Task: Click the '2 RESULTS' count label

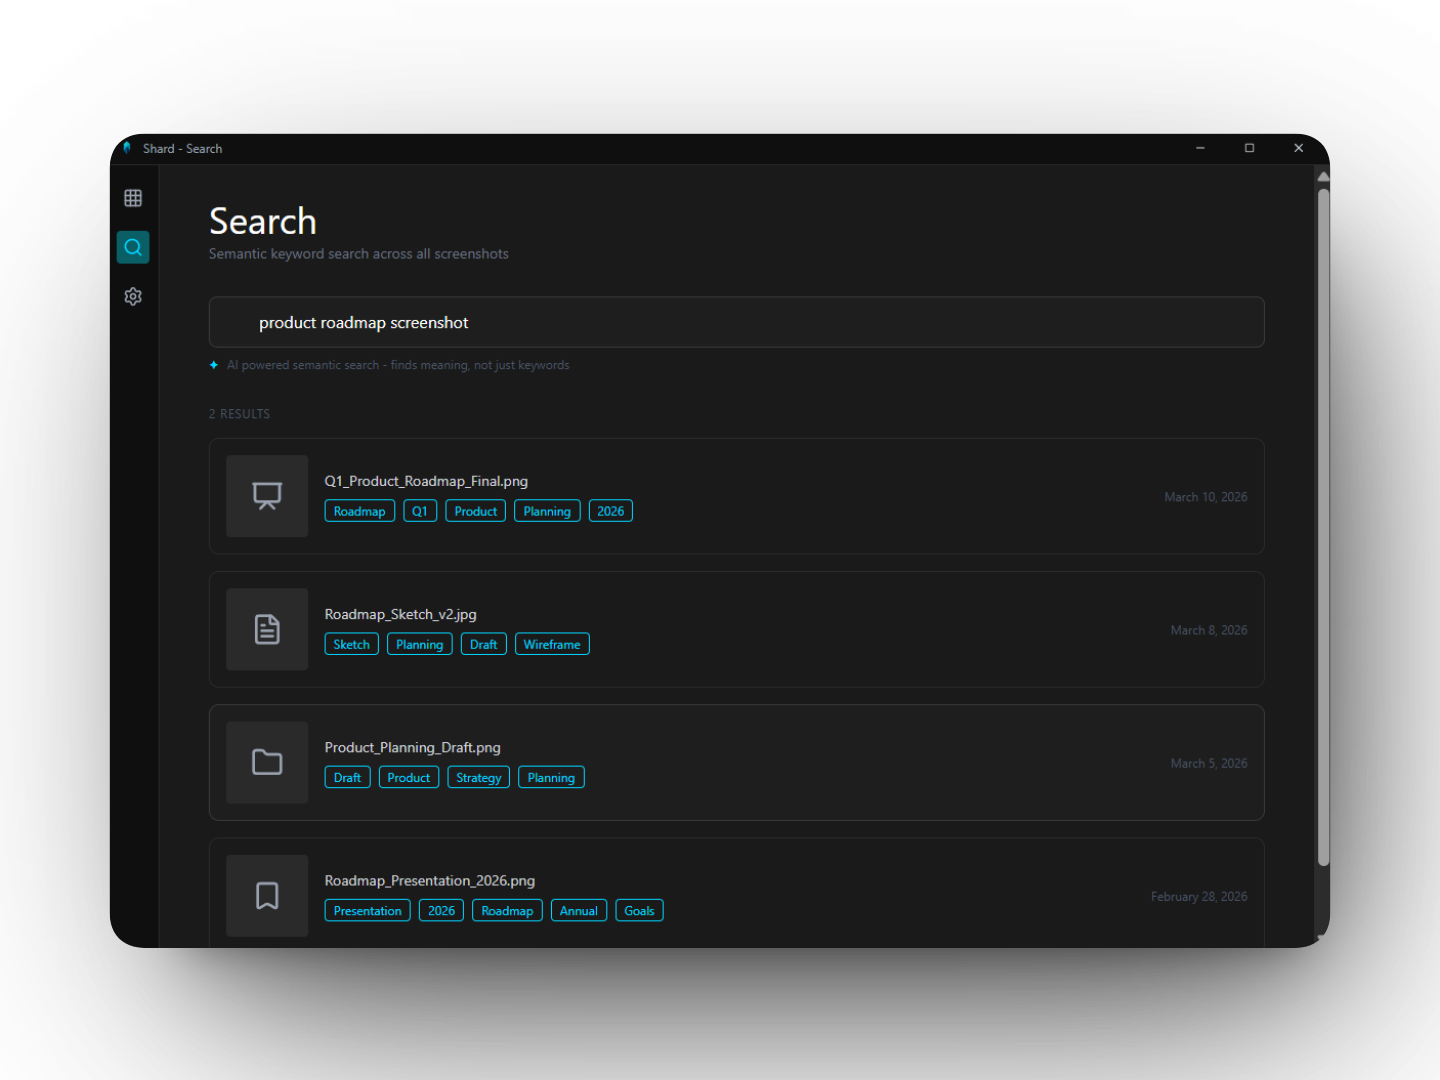Action: 239,414
